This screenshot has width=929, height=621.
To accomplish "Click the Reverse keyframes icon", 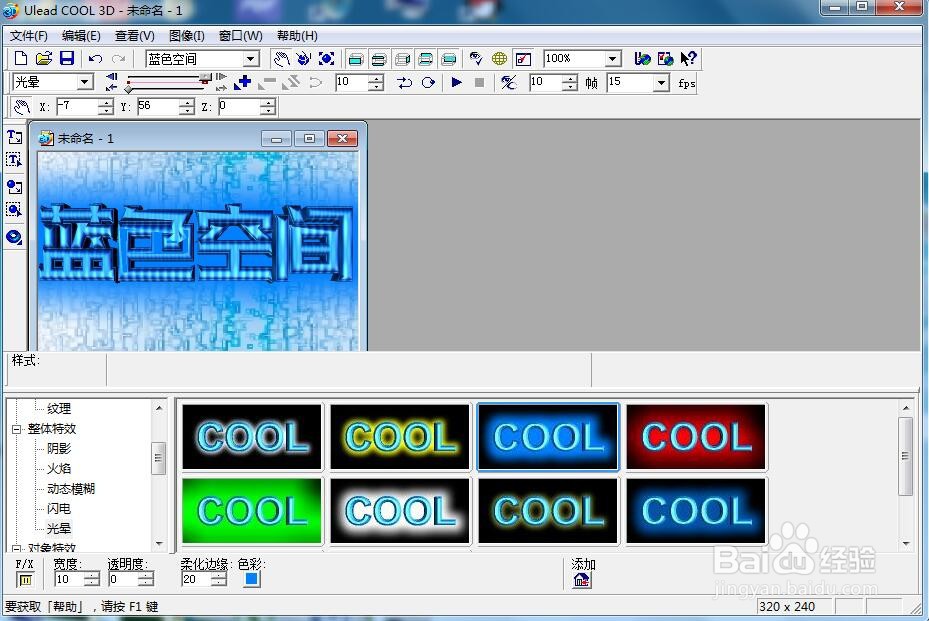I will (291, 82).
